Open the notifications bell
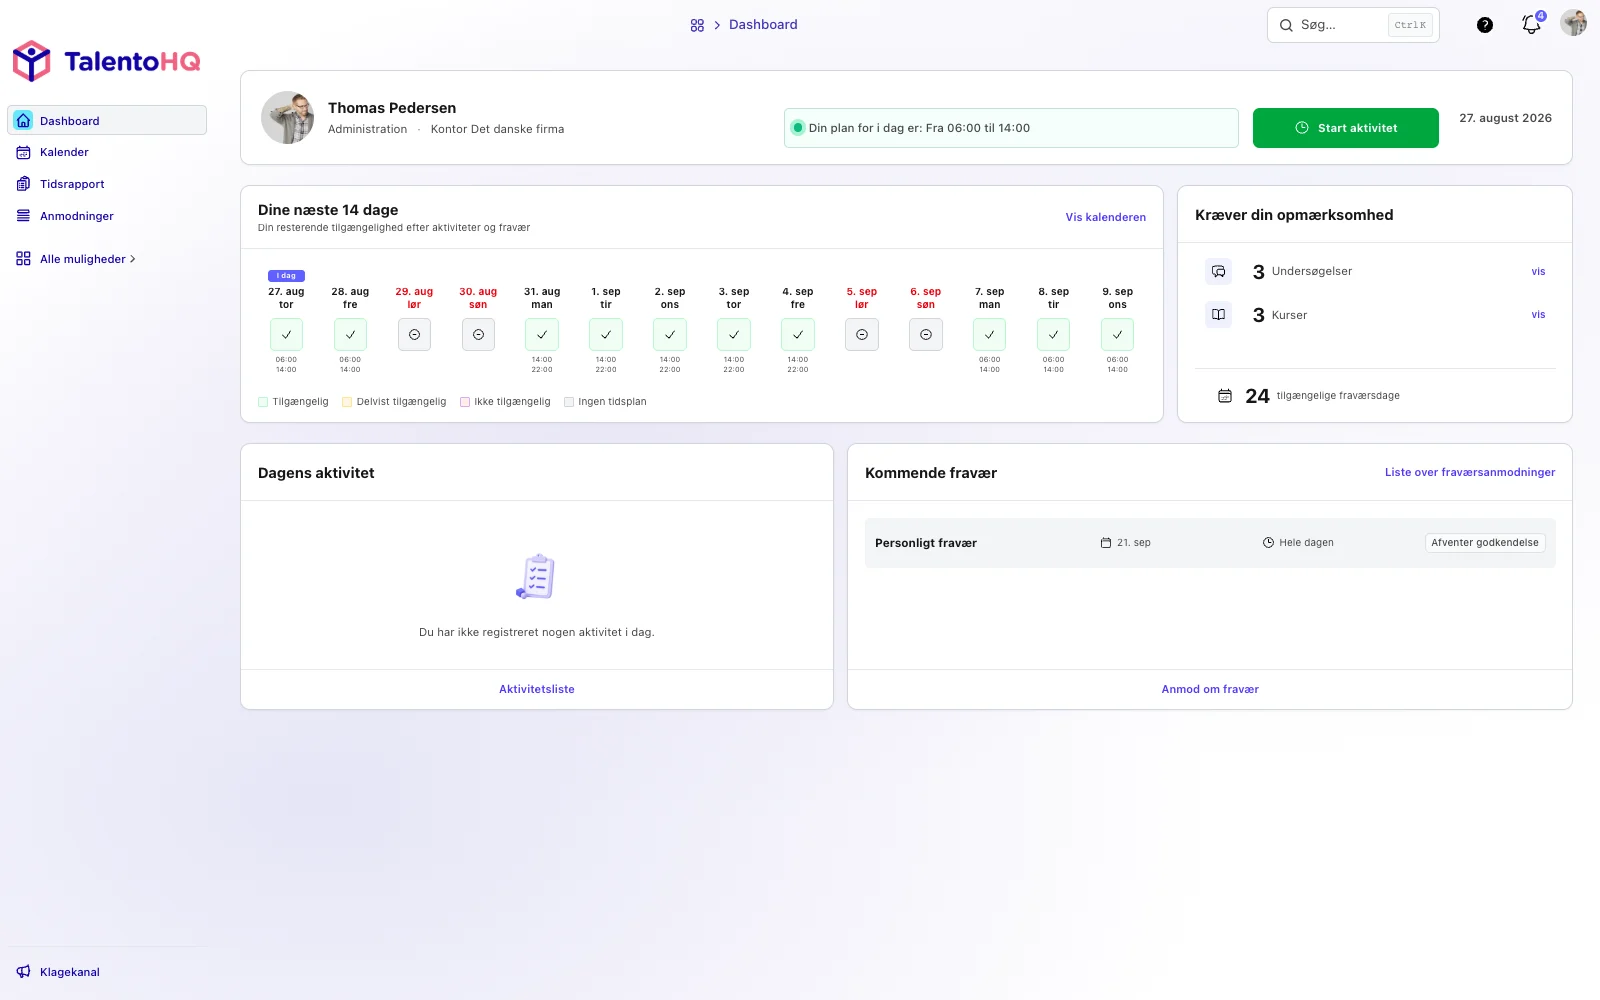1600x1000 pixels. (1531, 24)
